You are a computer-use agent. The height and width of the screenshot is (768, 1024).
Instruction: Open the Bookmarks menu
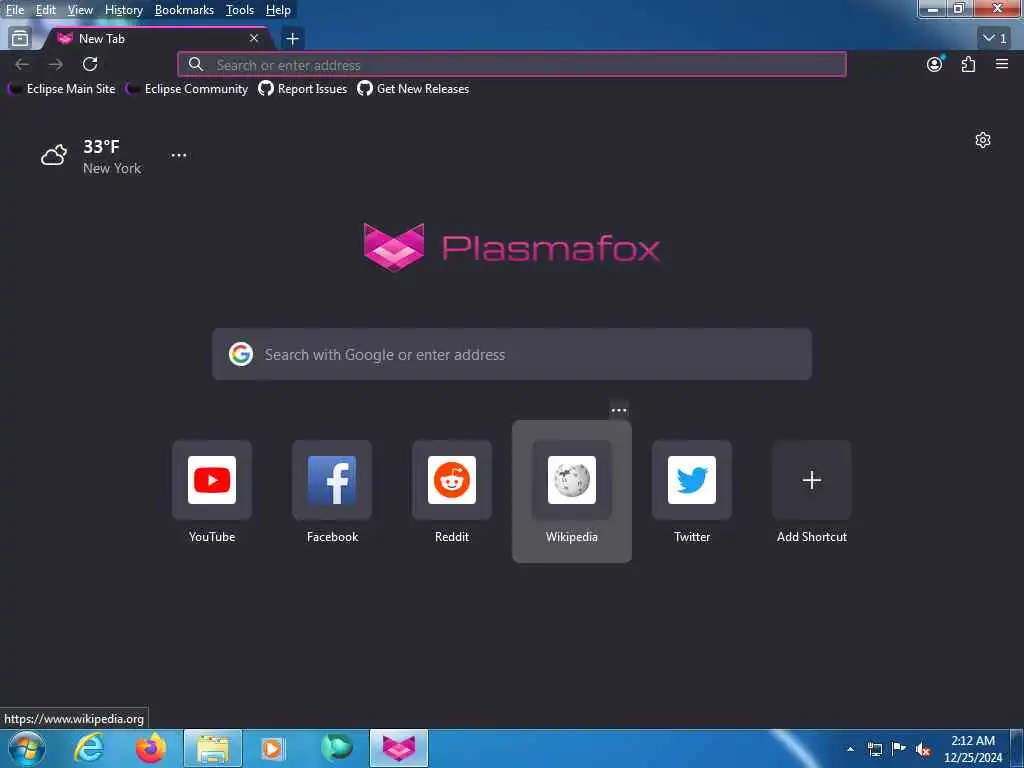pos(184,10)
